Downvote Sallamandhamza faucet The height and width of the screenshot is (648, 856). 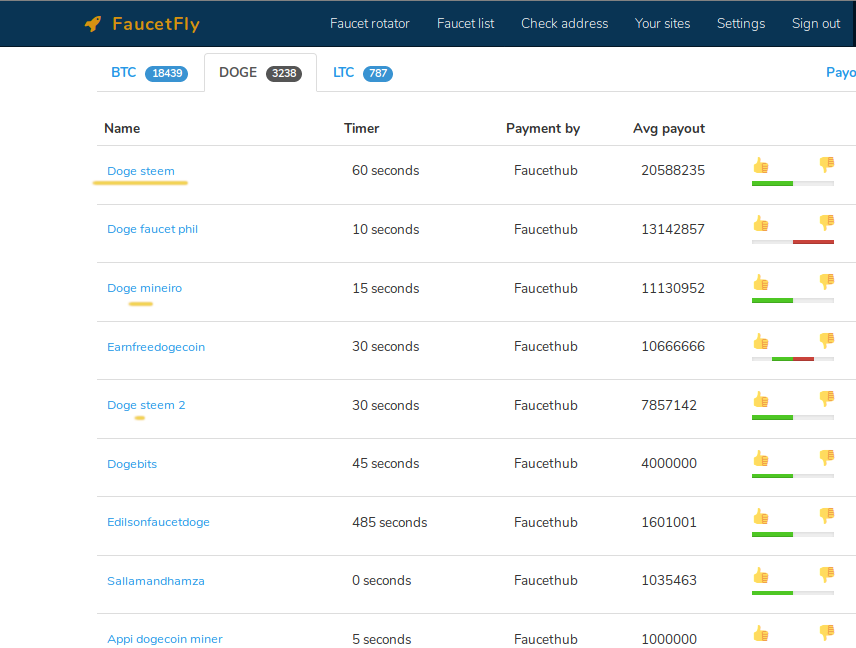pyautogui.click(x=827, y=574)
